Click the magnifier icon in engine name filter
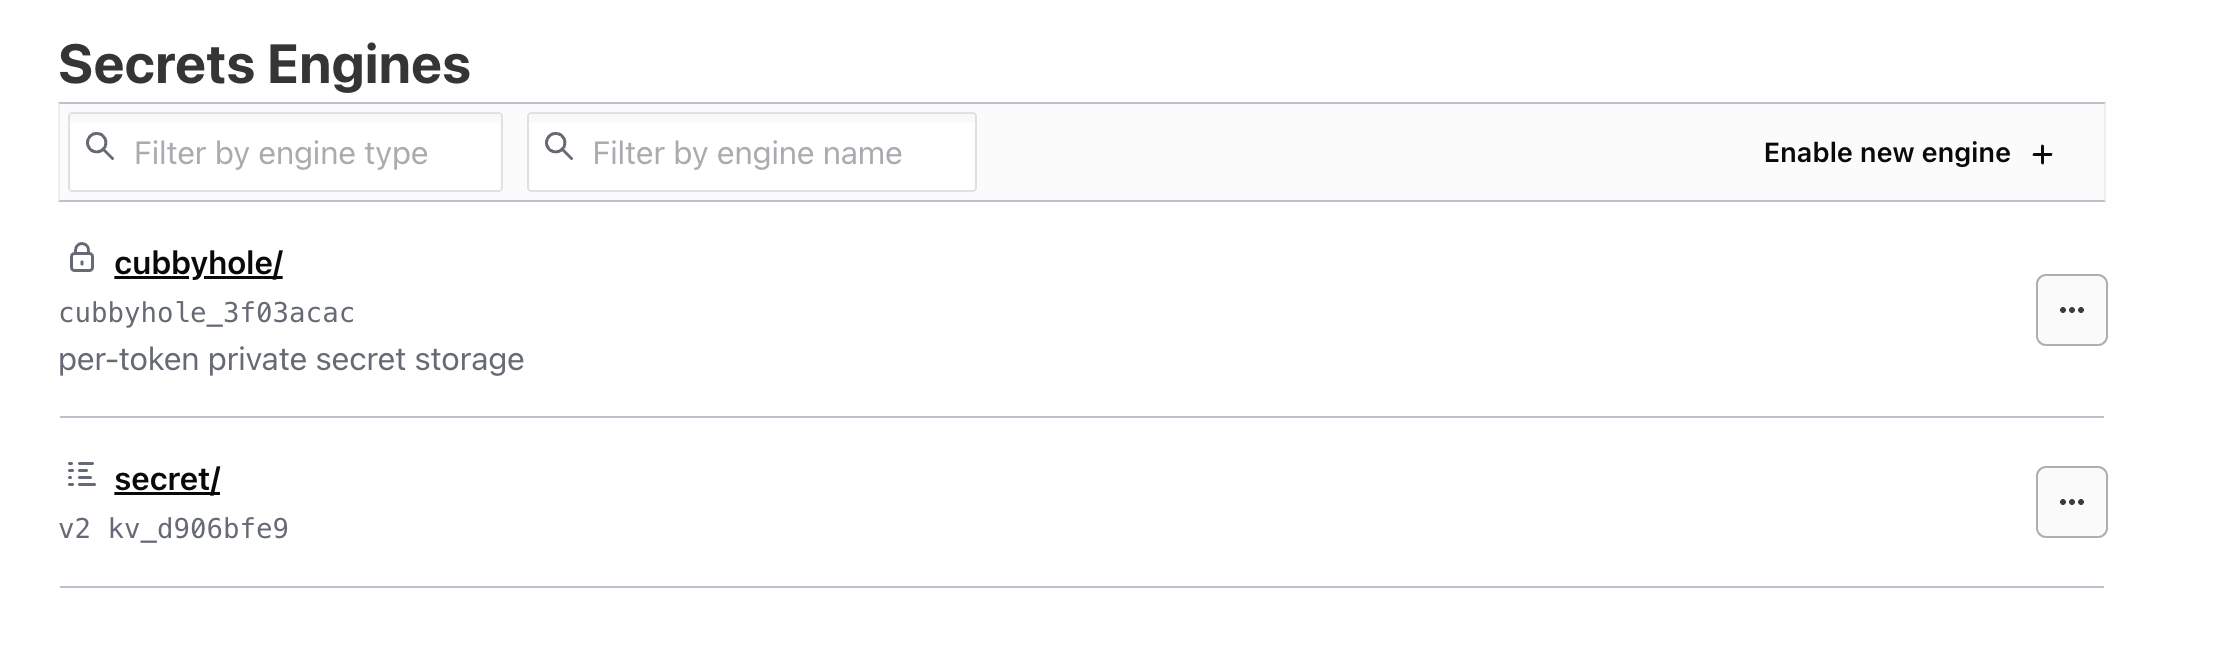This screenshot has width=2238, height=654. (559, 147)
